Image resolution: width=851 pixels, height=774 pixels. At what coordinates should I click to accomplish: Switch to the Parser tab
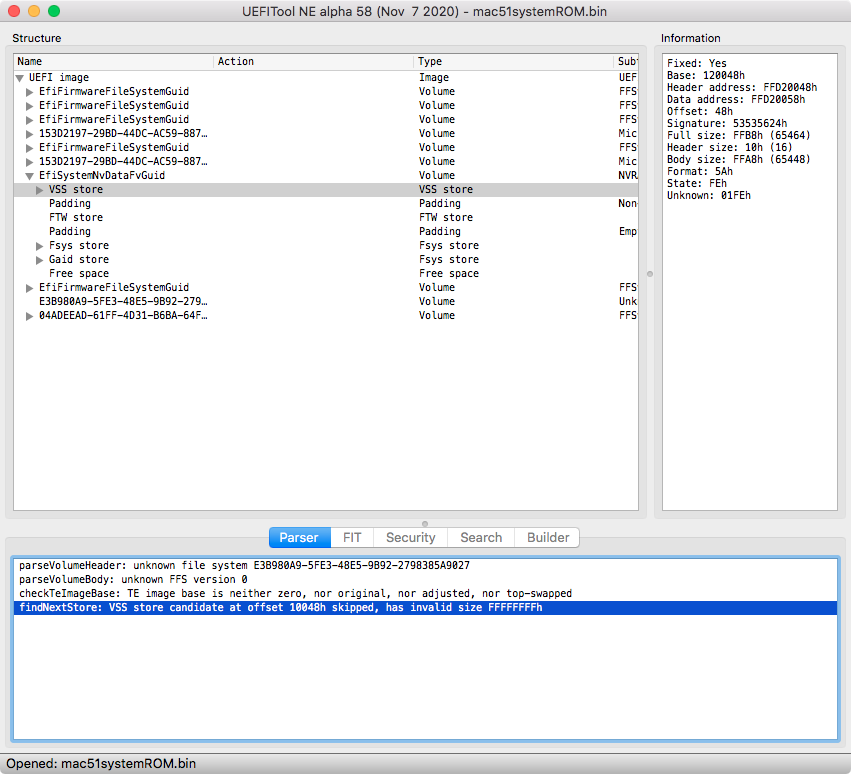pyautogui.click(x=300, y=537)
